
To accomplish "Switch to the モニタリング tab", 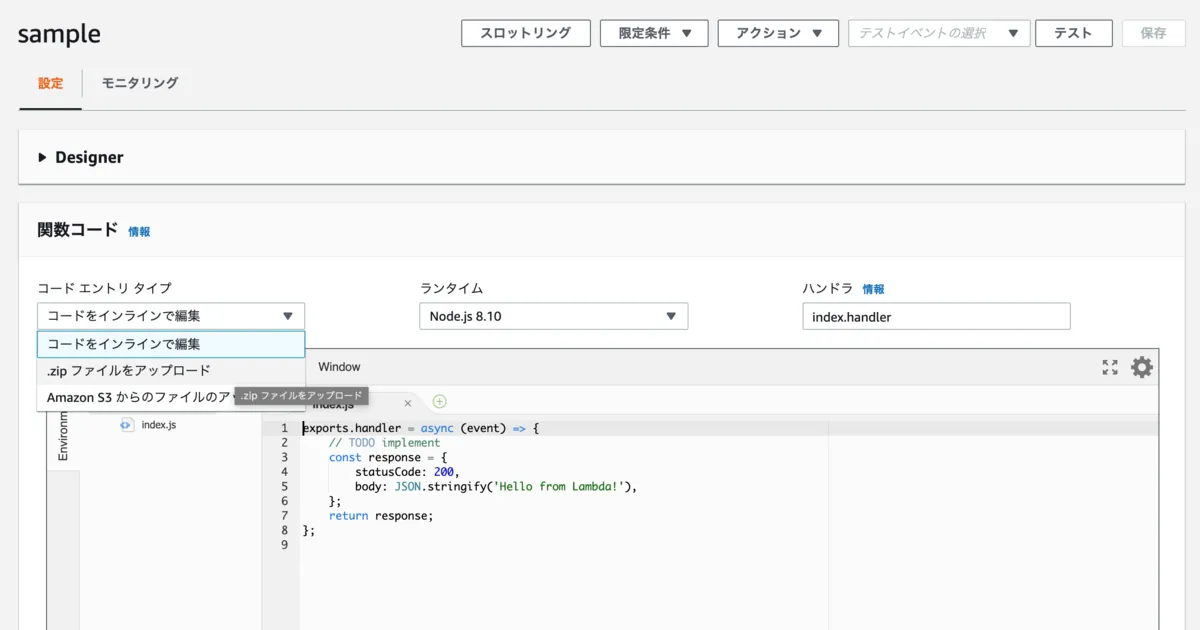I will 139,83.
